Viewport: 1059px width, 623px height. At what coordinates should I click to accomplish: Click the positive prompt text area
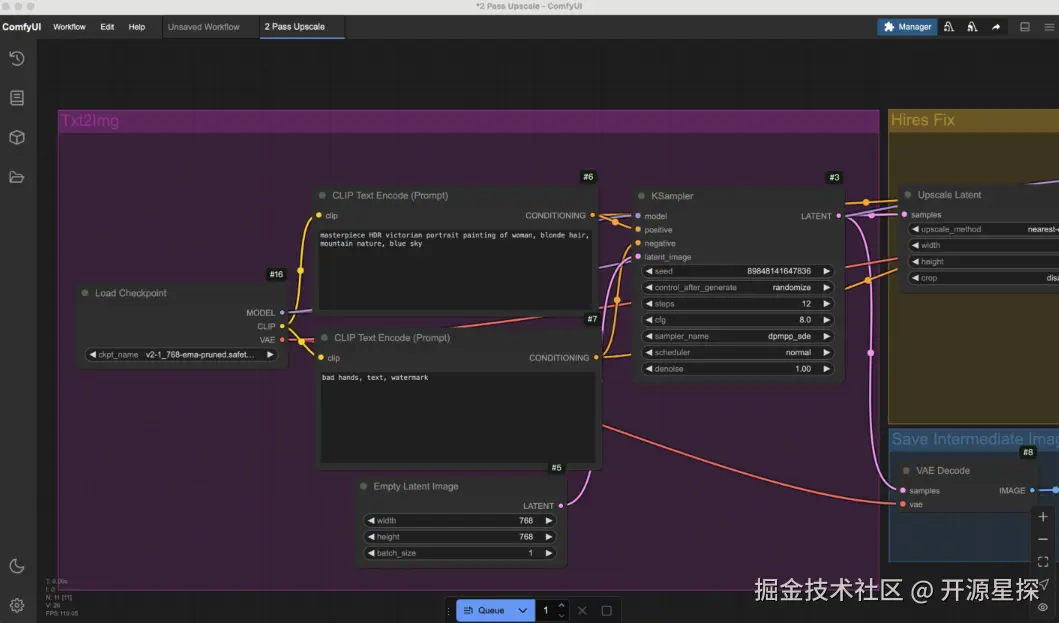[x=455, y=269]
